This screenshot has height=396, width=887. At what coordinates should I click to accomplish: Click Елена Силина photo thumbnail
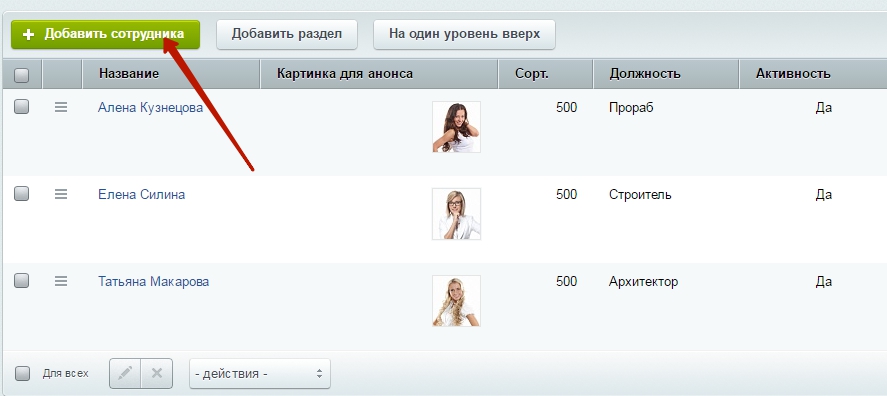click(x=457, y=214)
